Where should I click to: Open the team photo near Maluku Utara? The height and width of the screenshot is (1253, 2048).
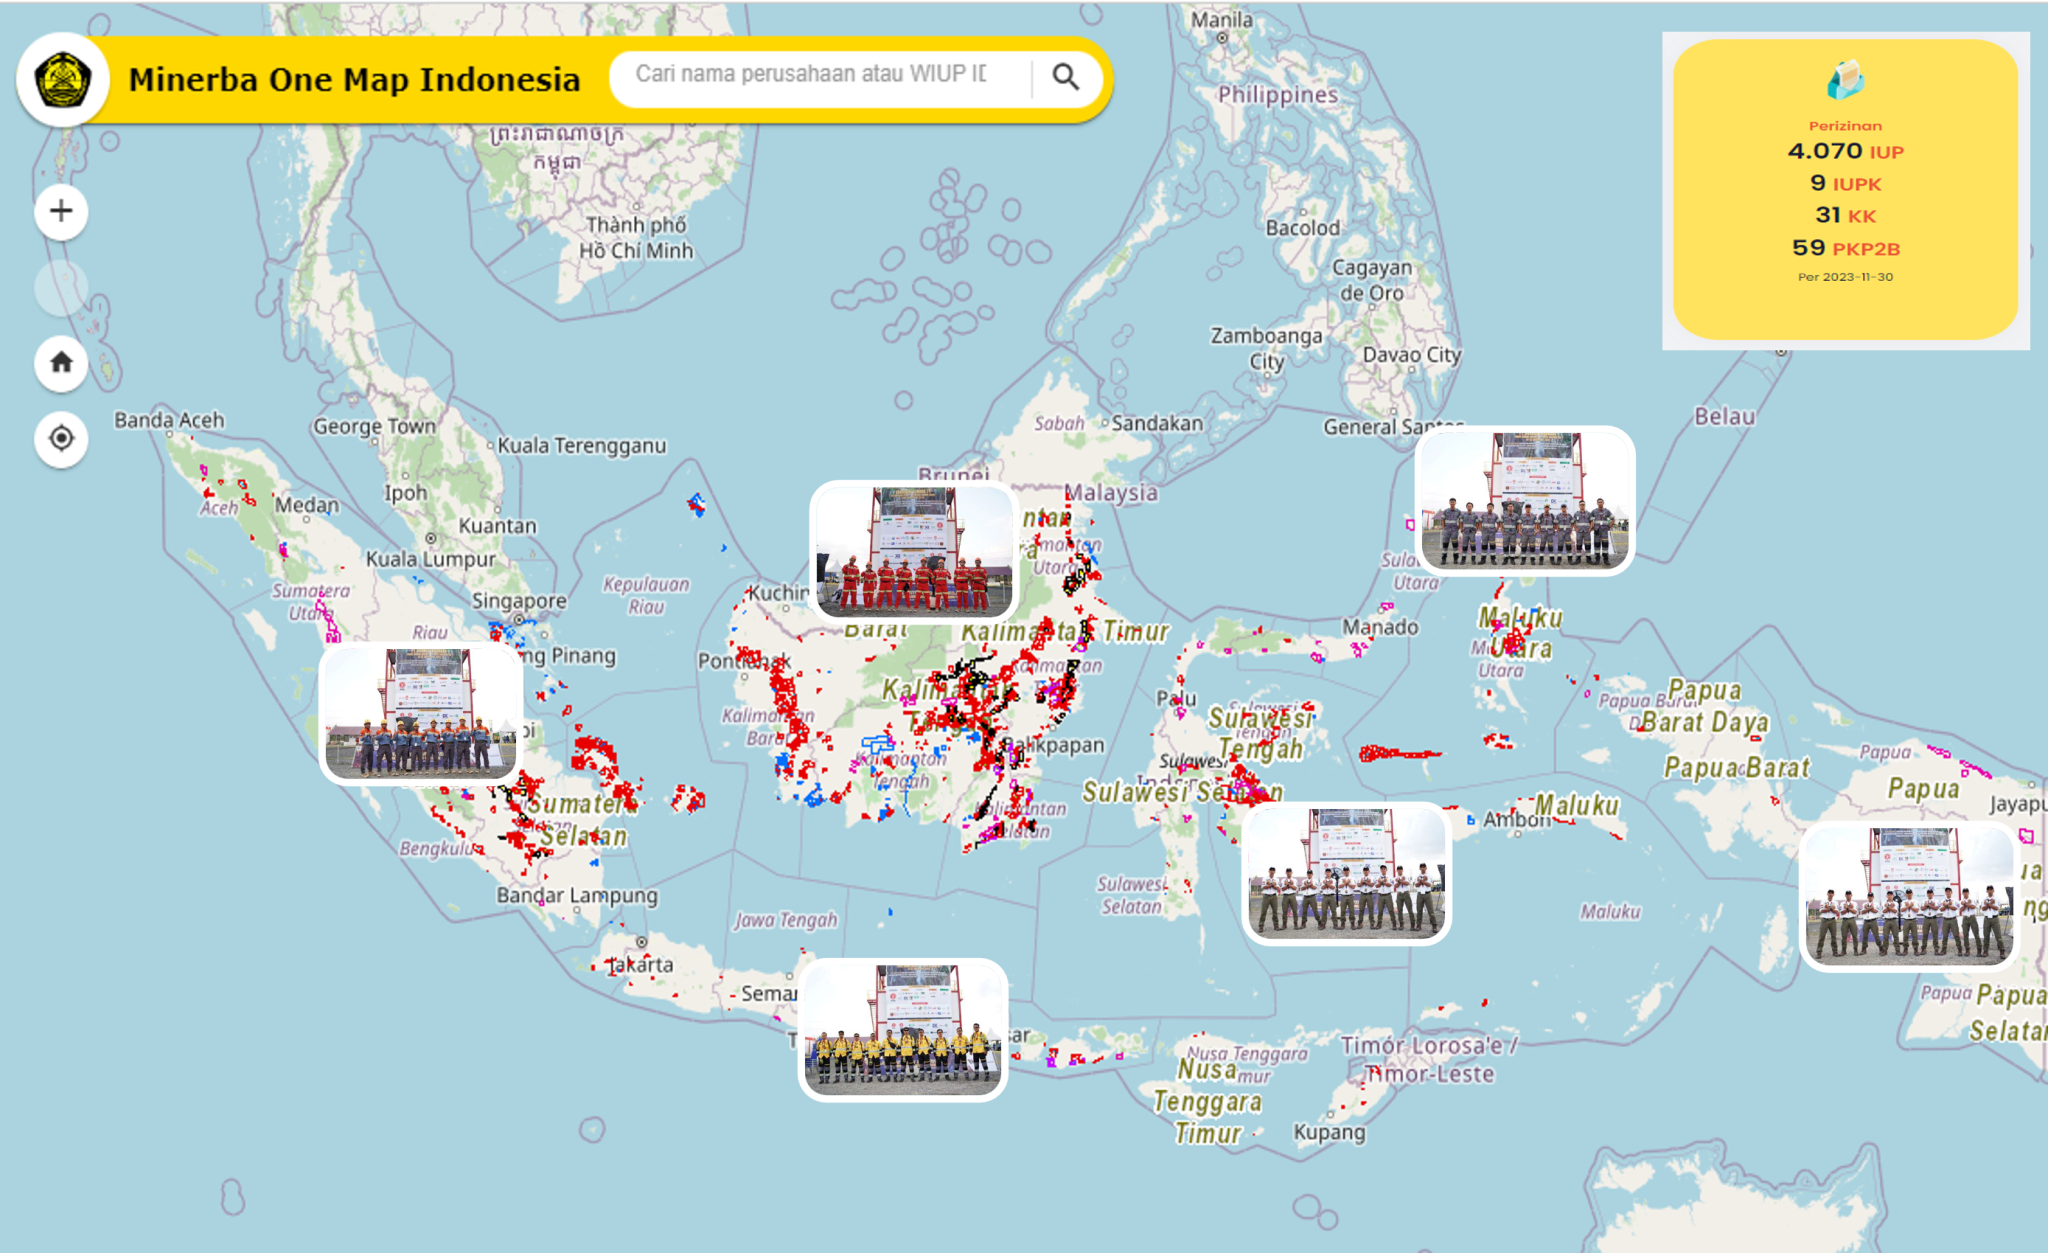1525,500
